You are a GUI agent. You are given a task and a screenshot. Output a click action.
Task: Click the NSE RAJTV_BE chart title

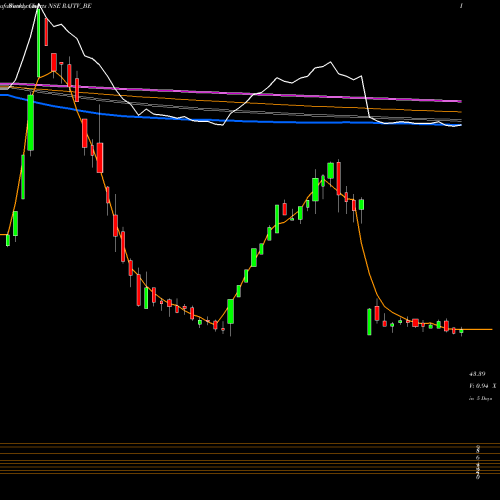coord(70,6)
